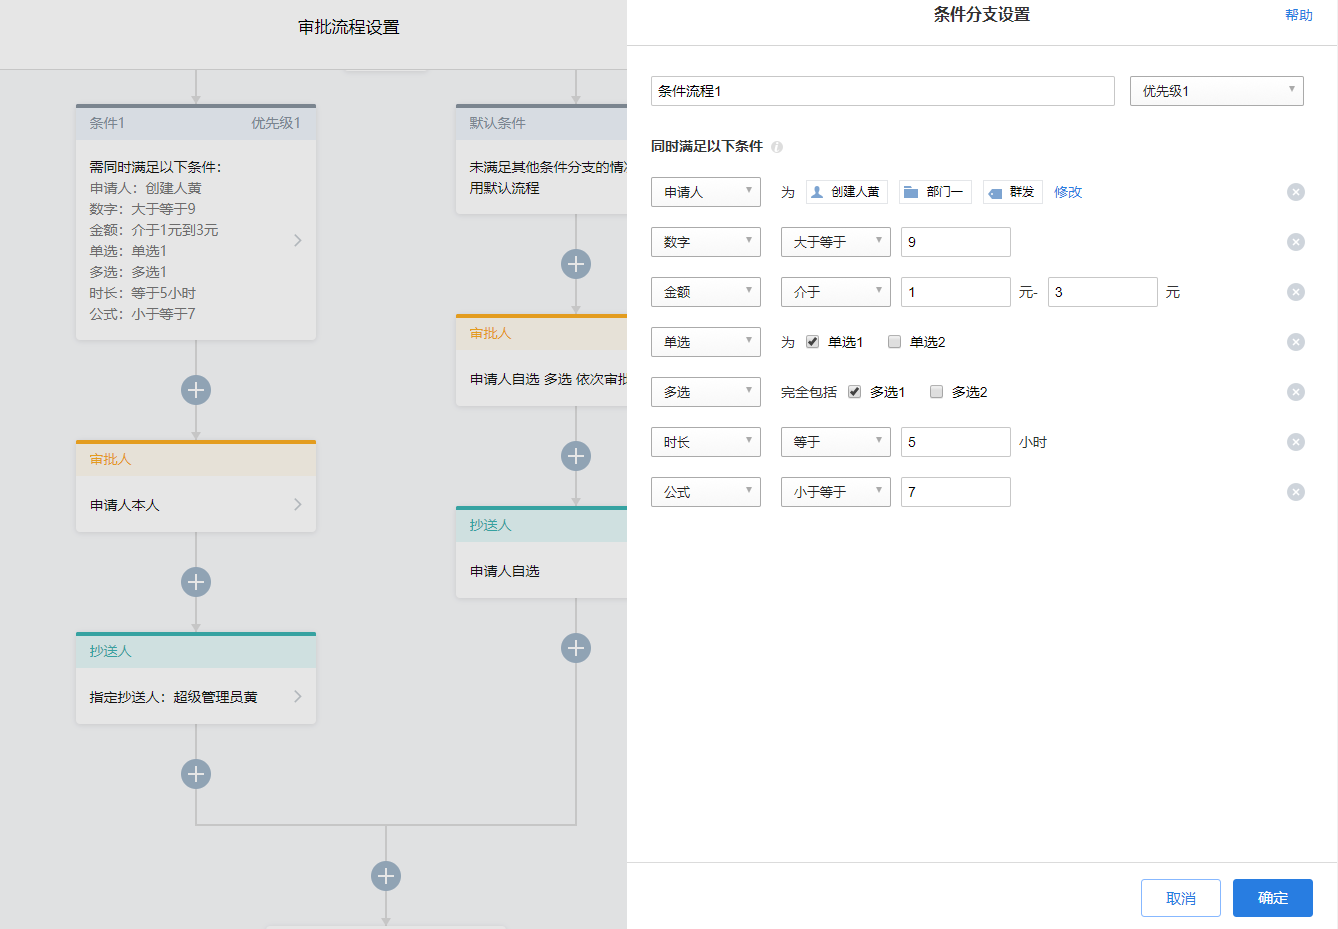Add node plus button below 默认条件 card
The width and height of the screenshot is (1338, 929).
click(576, 264)
